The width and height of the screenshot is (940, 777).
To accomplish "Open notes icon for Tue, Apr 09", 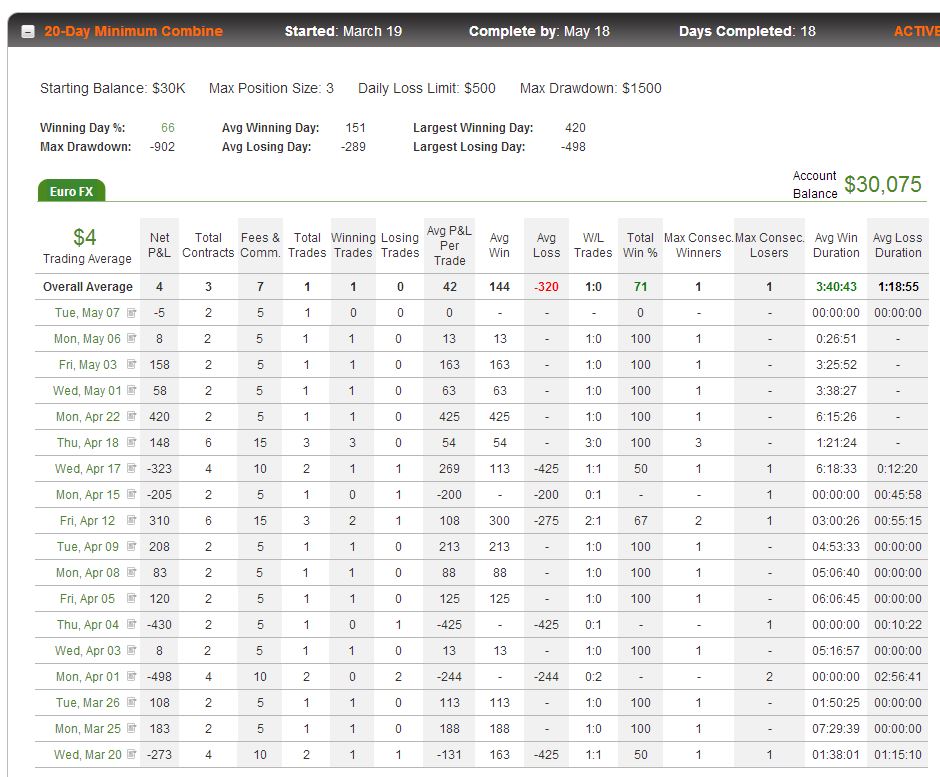I will pyautogui.click(x=131, y=547).
